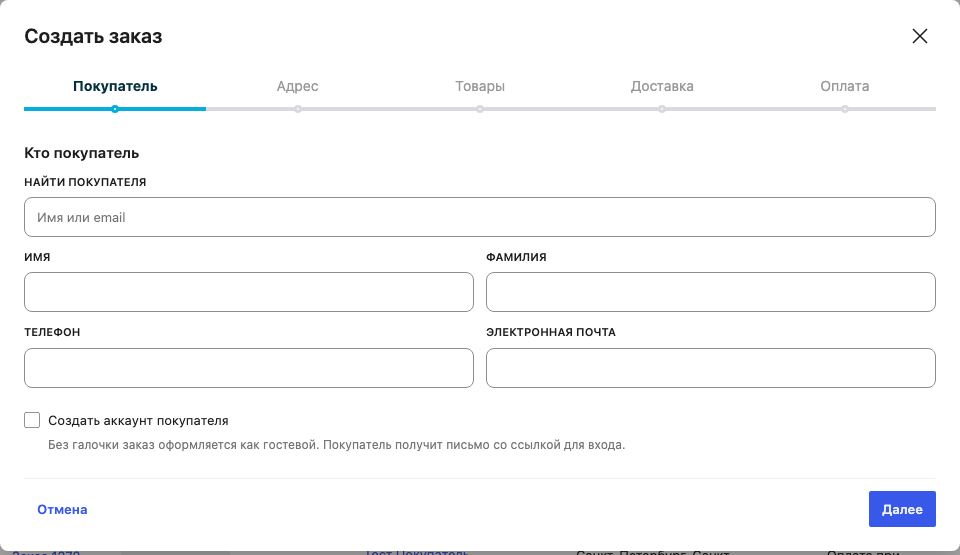Focus the Найти покупателя search field
This screenshot has width=960, height=555.
click(x=480, y=217)
